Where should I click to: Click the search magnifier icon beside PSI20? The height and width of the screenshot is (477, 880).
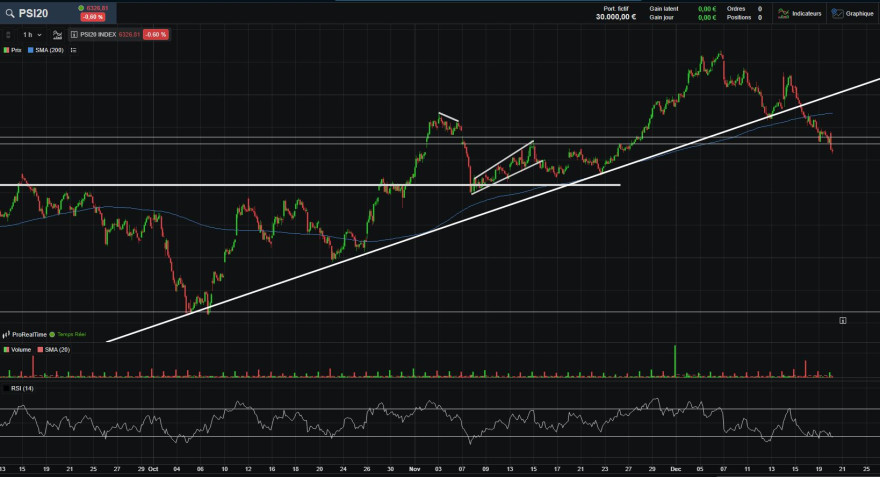(10, 13)
